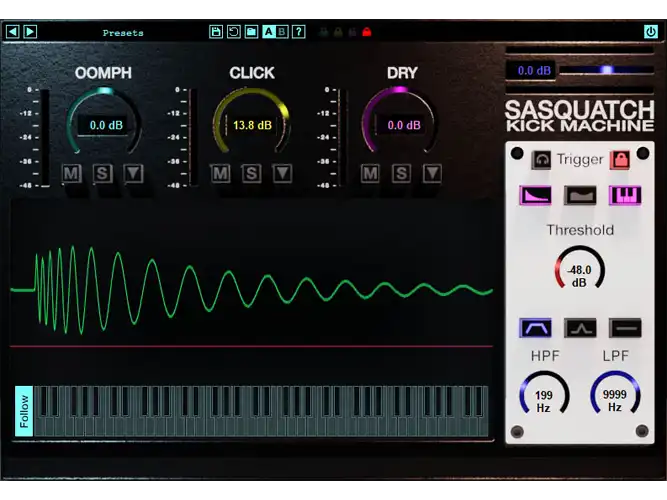Click a key on the piano keyboard strip
Viewport: 667px width, 500px height.
pyautogui.click(x=261, y=411)
